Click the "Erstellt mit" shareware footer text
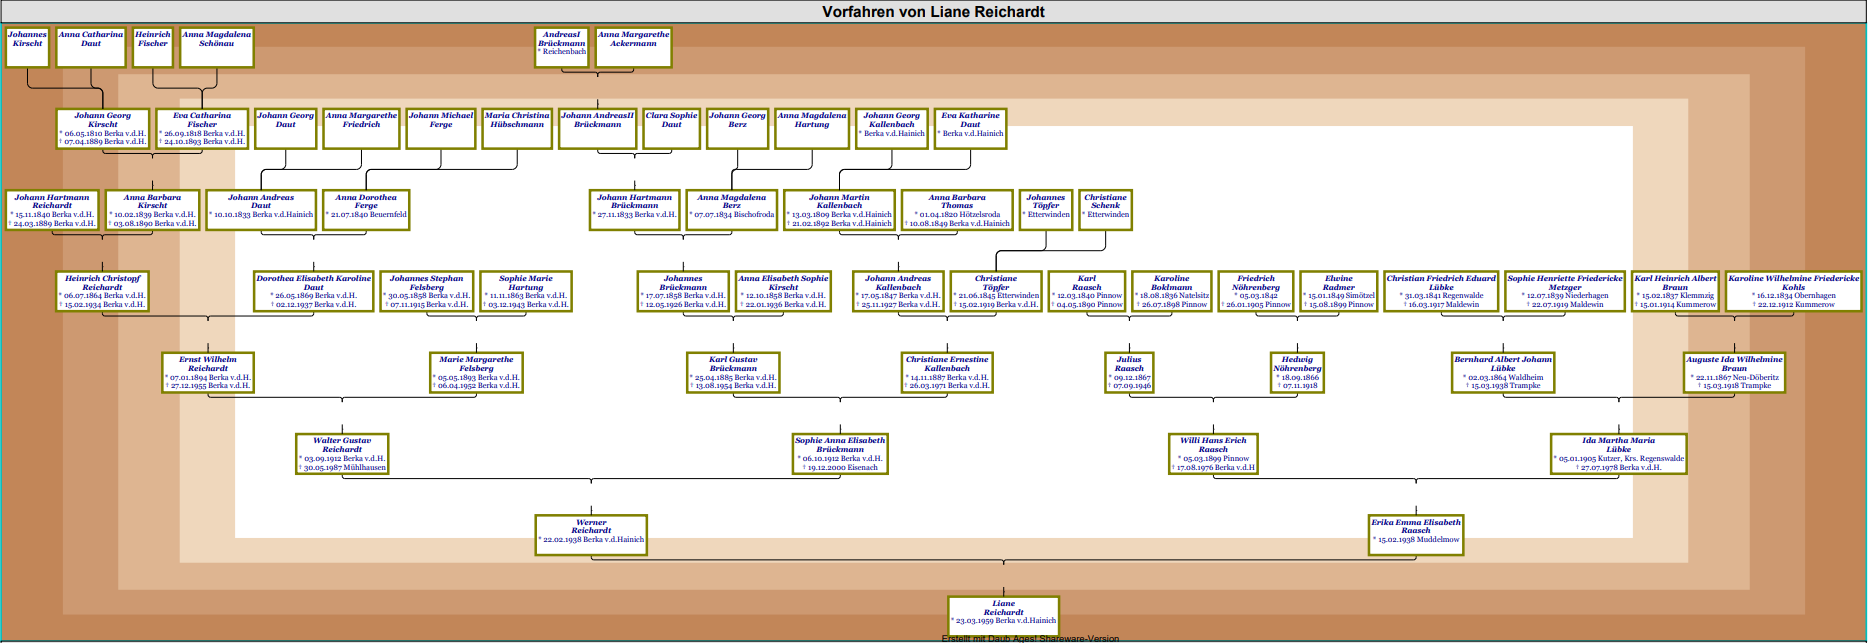1870x643 pixels. pyautogui.click(x=1030, y=638)
